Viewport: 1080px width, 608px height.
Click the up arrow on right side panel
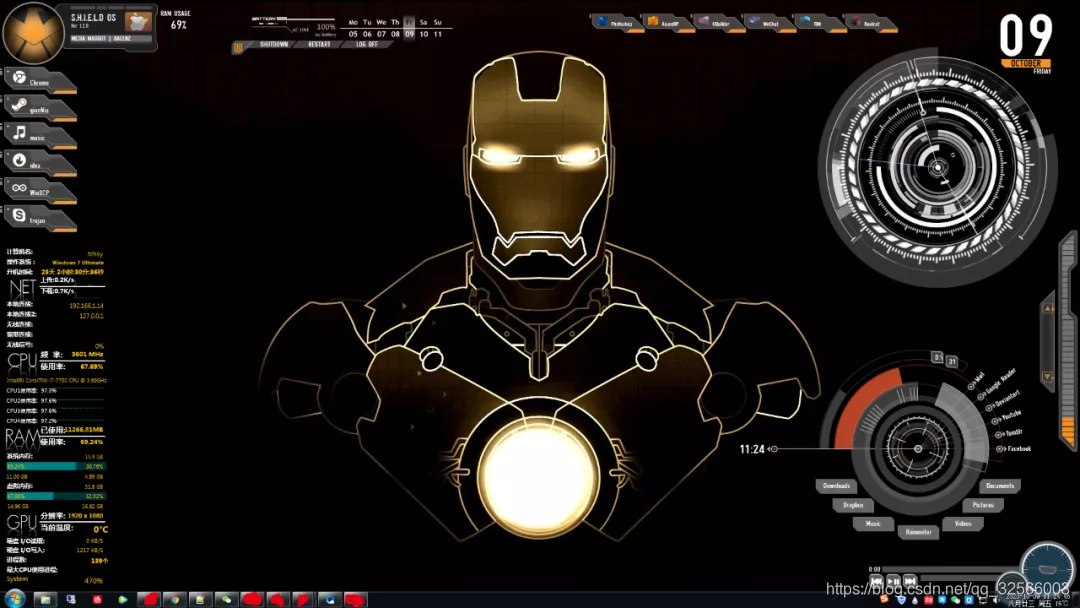(x=1048, y=308)
